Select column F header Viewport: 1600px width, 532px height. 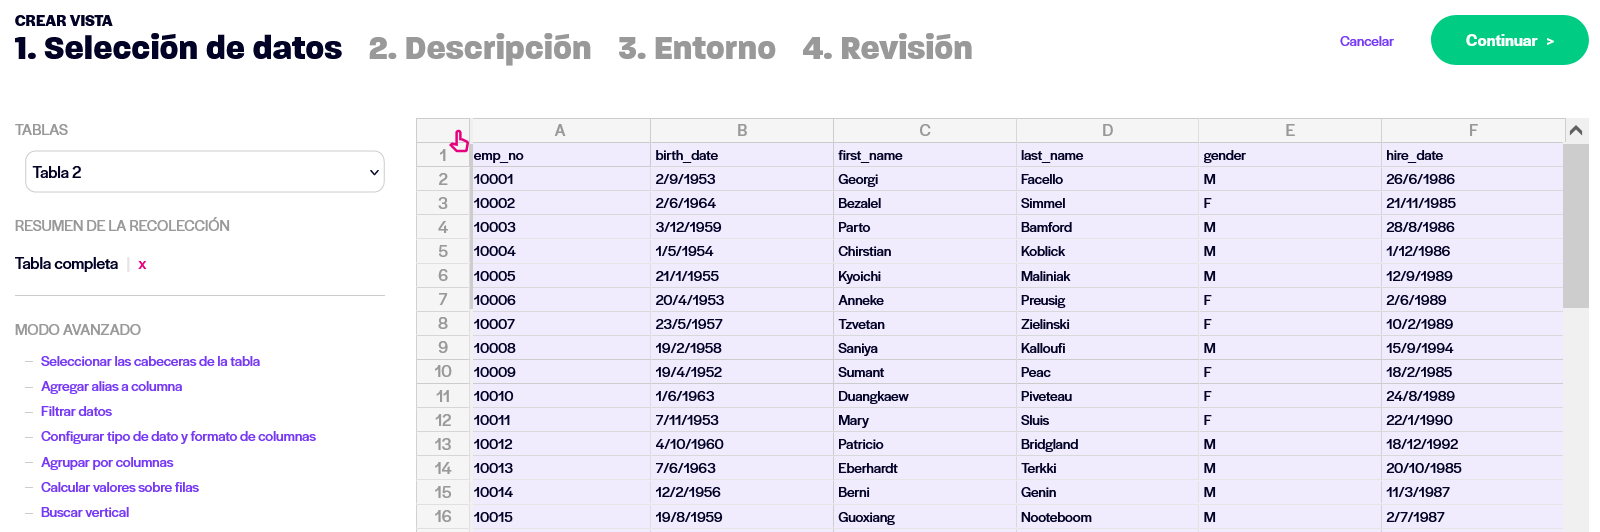coord(1473,130)
